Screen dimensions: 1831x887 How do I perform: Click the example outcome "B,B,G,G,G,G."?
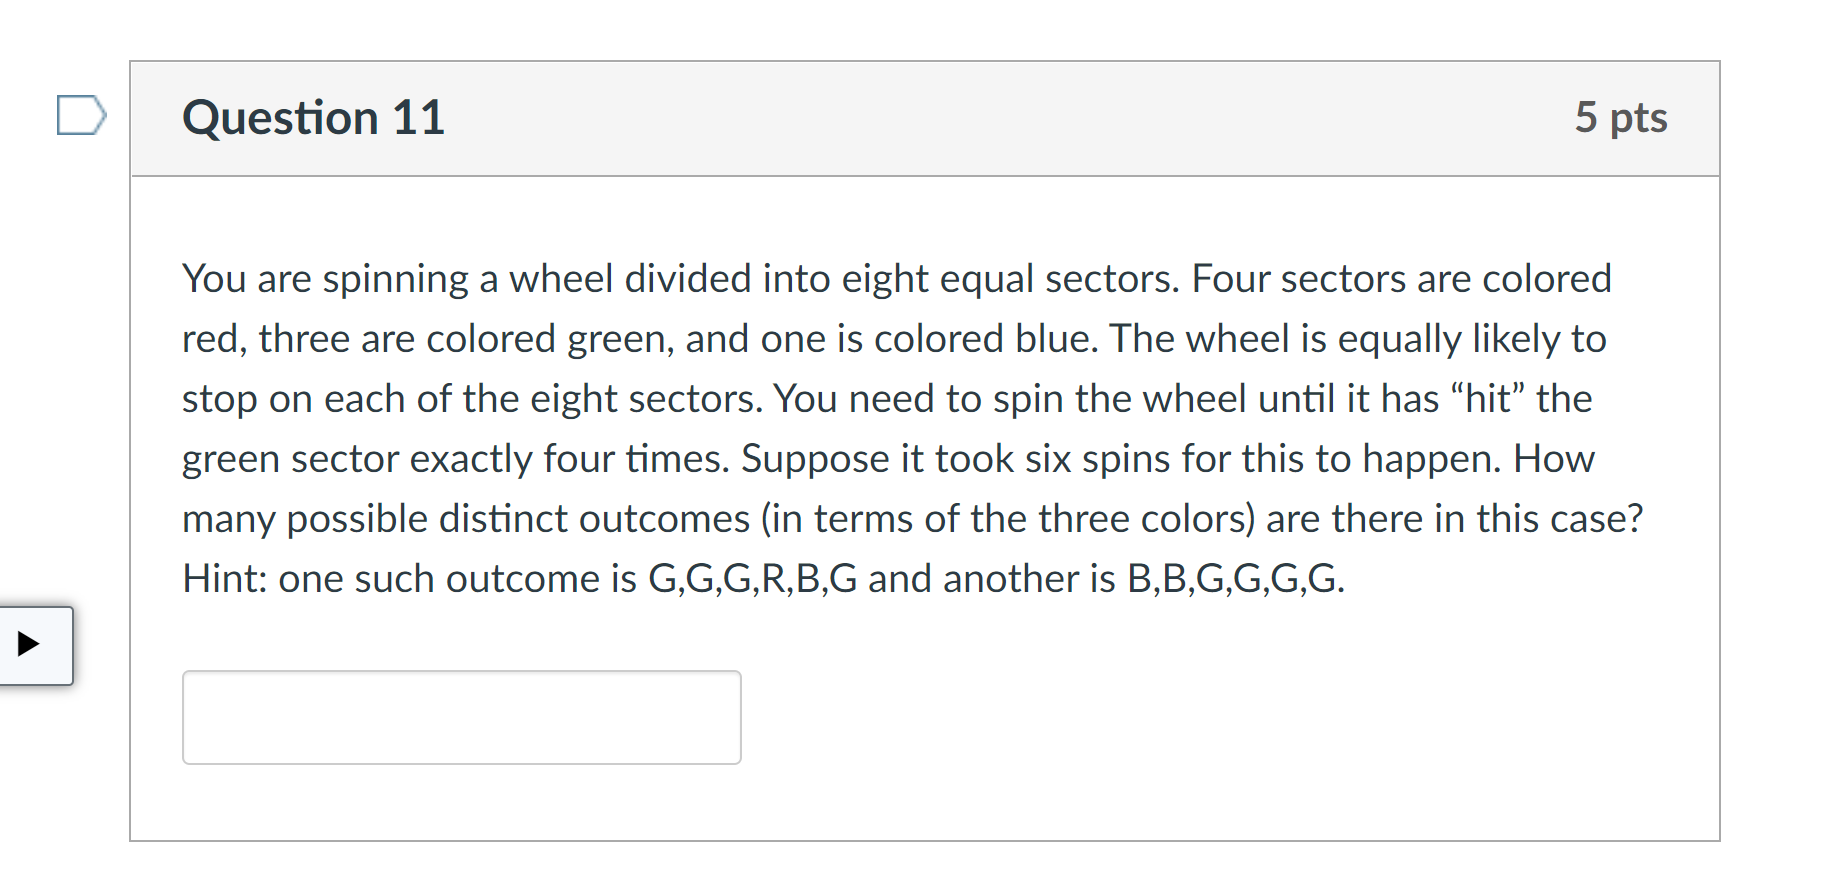(1235, 579)
